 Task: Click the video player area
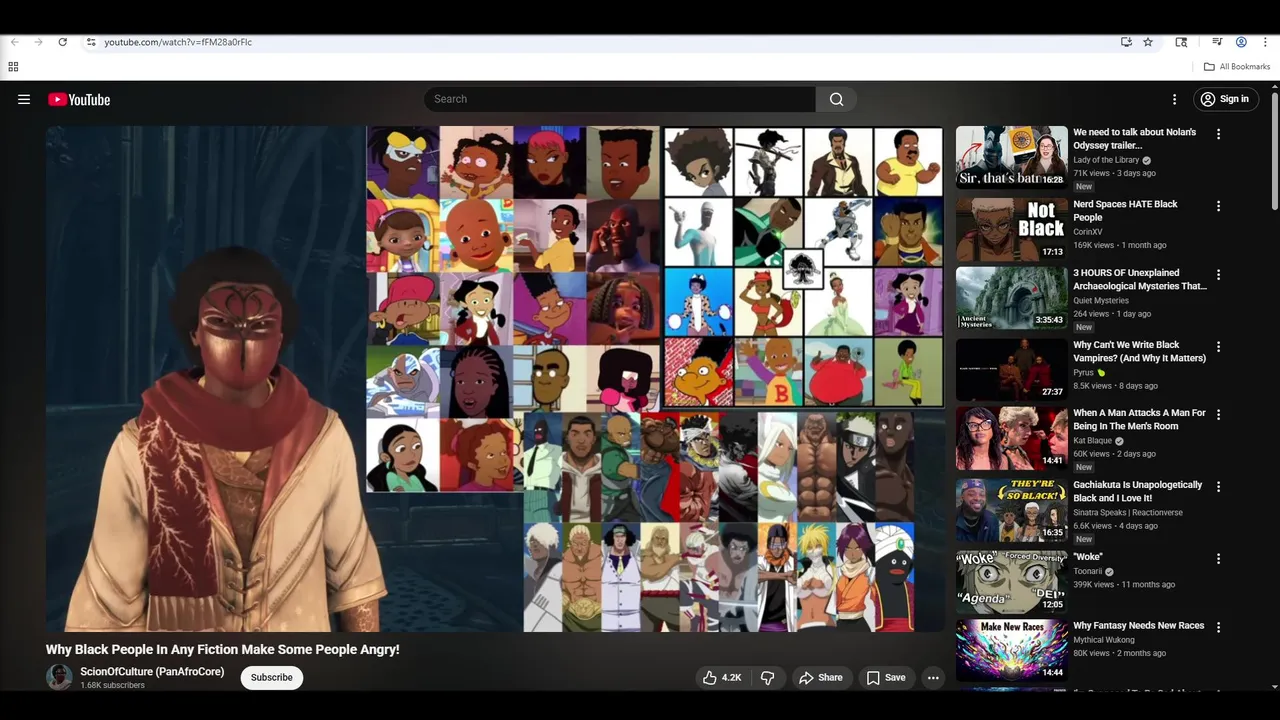495,378
